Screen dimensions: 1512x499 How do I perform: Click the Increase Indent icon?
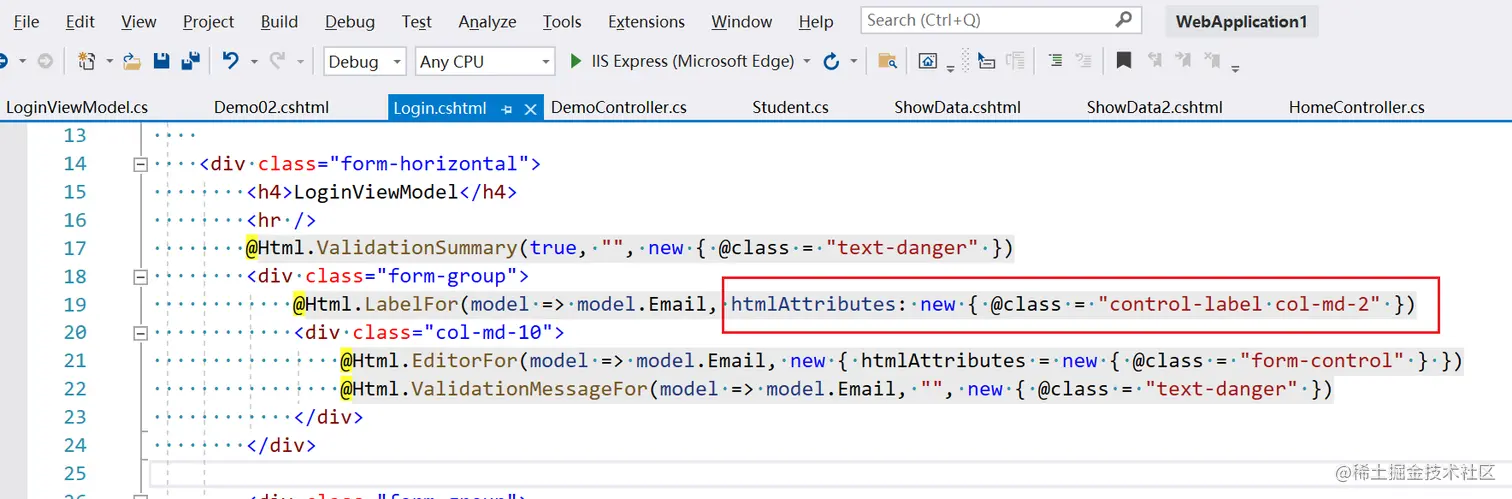[x=1055, y=61]
